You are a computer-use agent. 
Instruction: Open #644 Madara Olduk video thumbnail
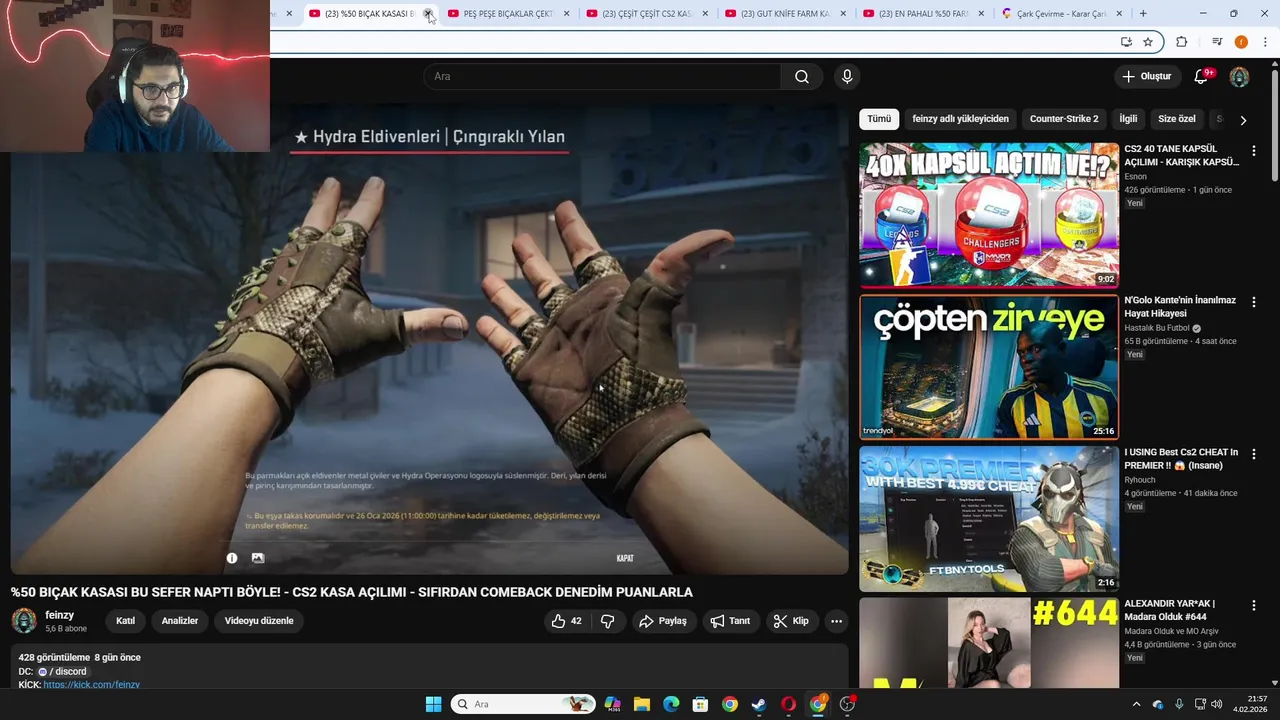click(x=989, y=643)
